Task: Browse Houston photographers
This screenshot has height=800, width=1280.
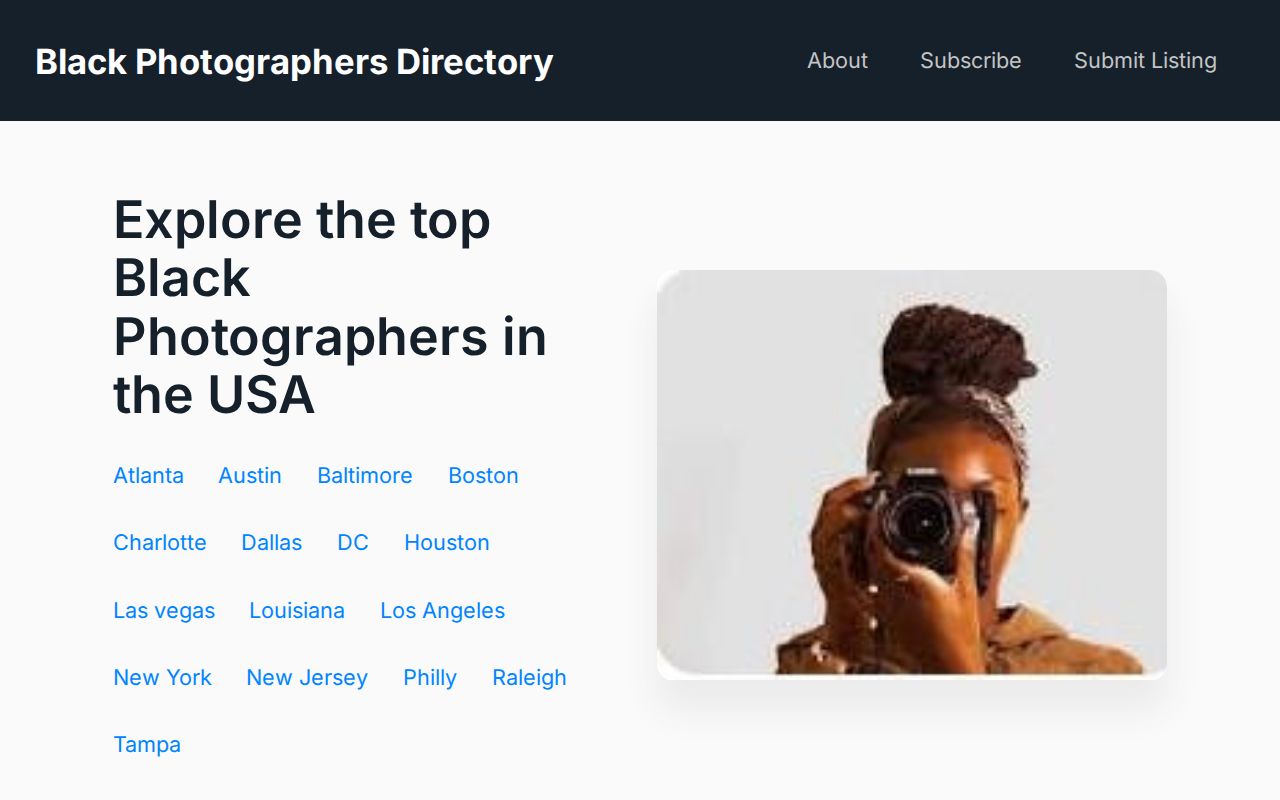Action: [x=446, y=542]
